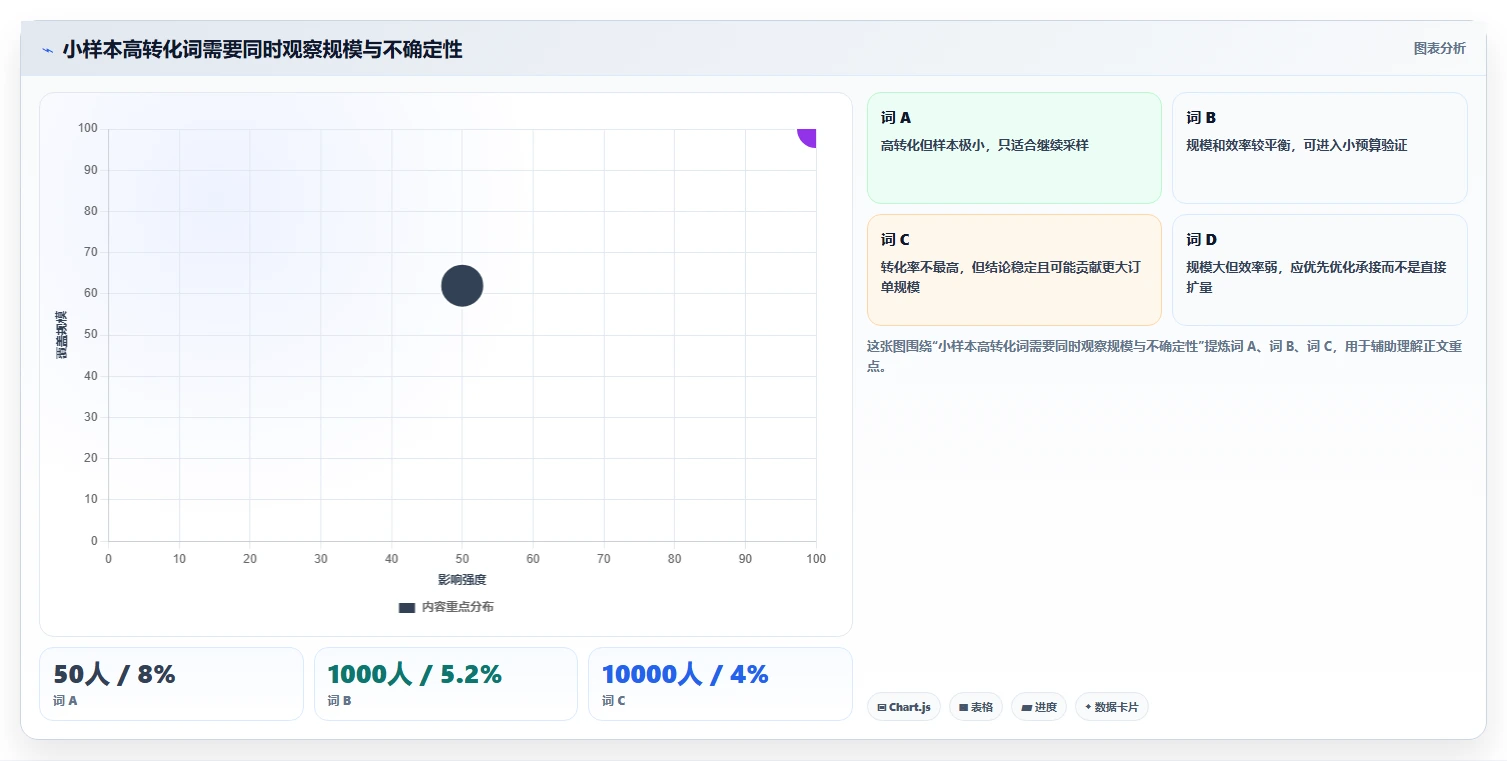Viewport: 1507px width, 761px height.
Task: Click the dark center bubble on chart
Action: [462, 286]
